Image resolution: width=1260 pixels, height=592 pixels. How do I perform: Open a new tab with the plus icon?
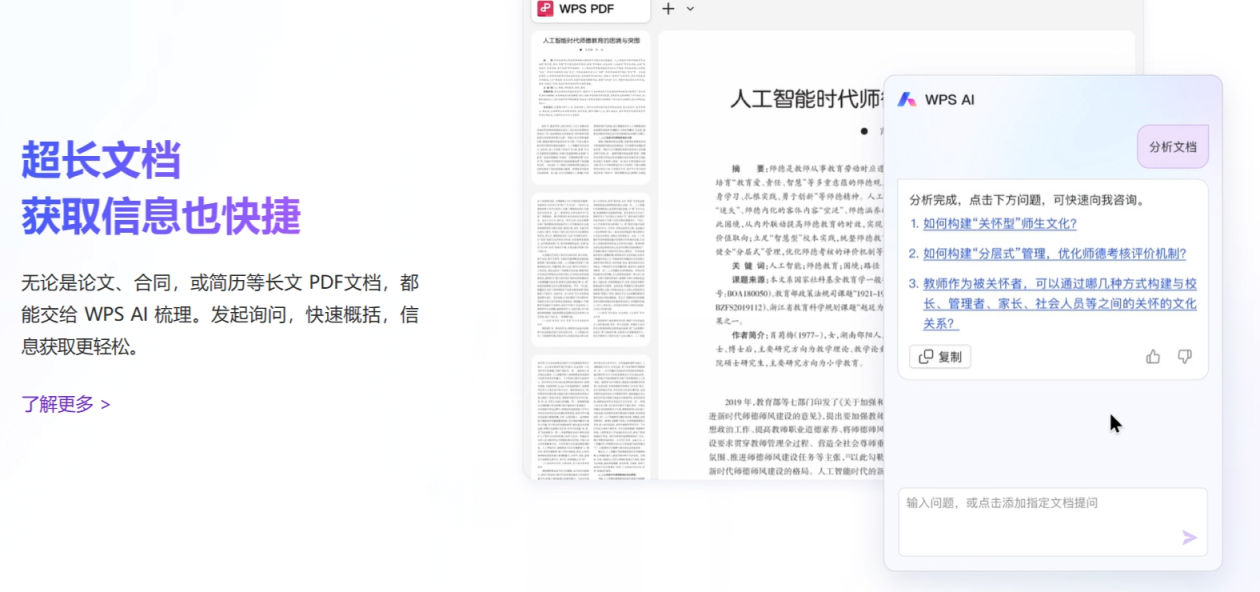(668, 9)
